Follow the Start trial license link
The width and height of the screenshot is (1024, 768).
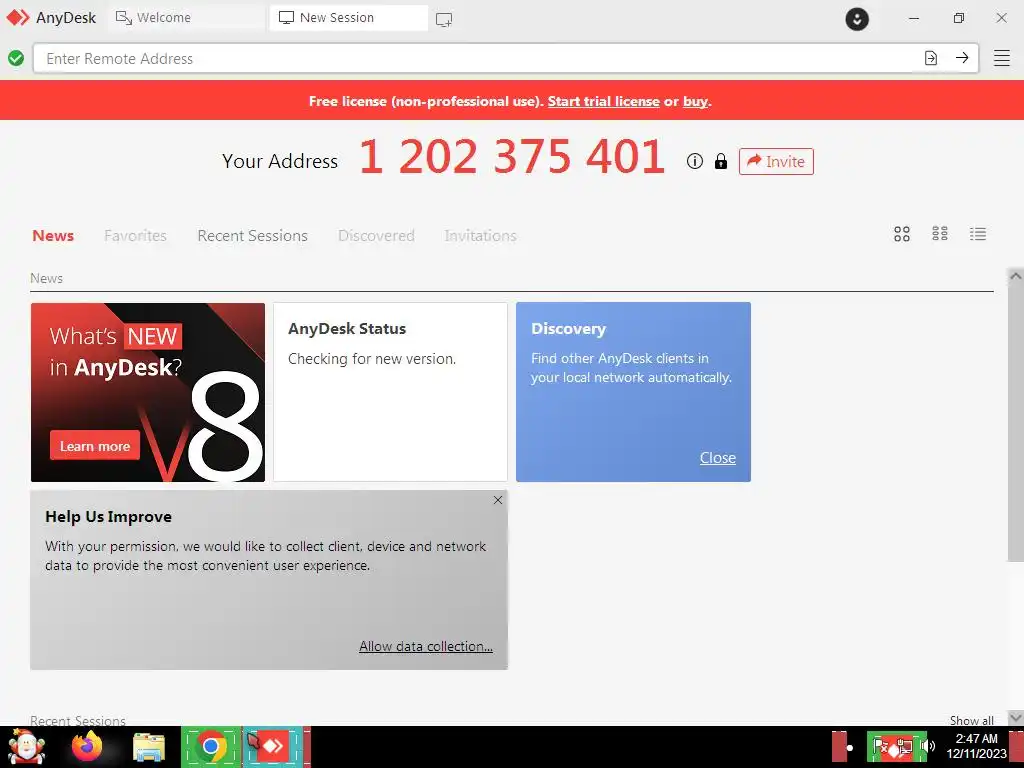click(x=603, y=101)
